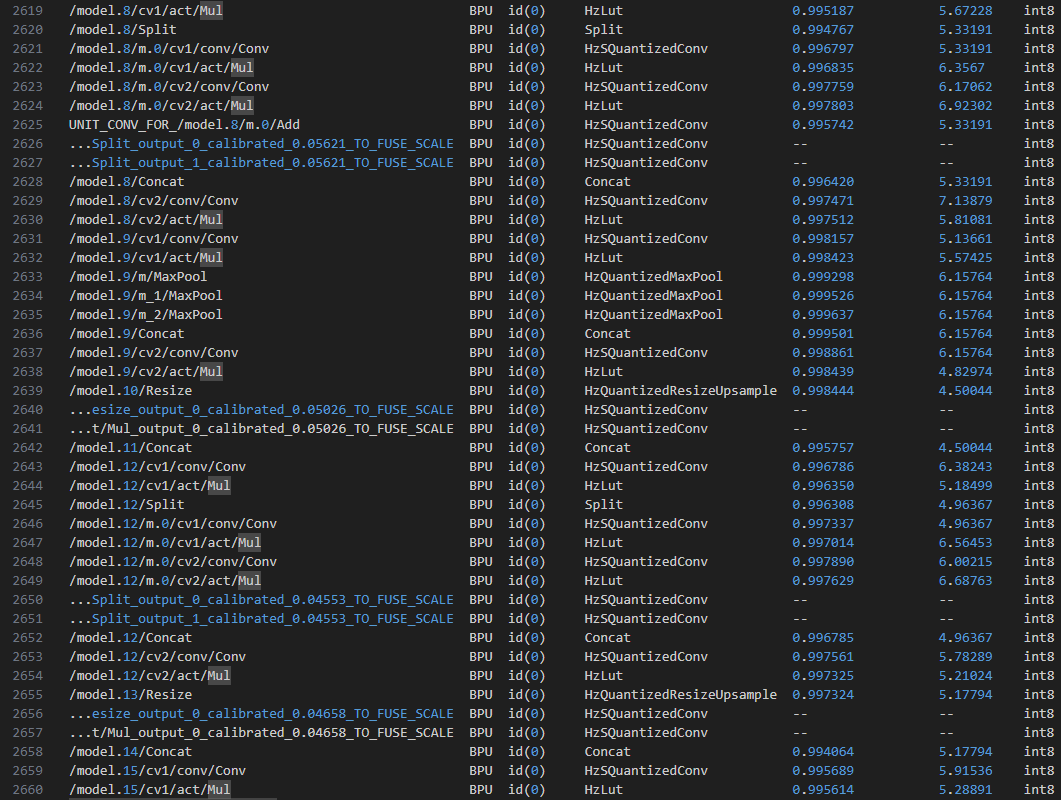This screenshot has width=1061, height=800.
Task: Click the value 6.92302 on line 2624
Action: click(x=965, y=106)
